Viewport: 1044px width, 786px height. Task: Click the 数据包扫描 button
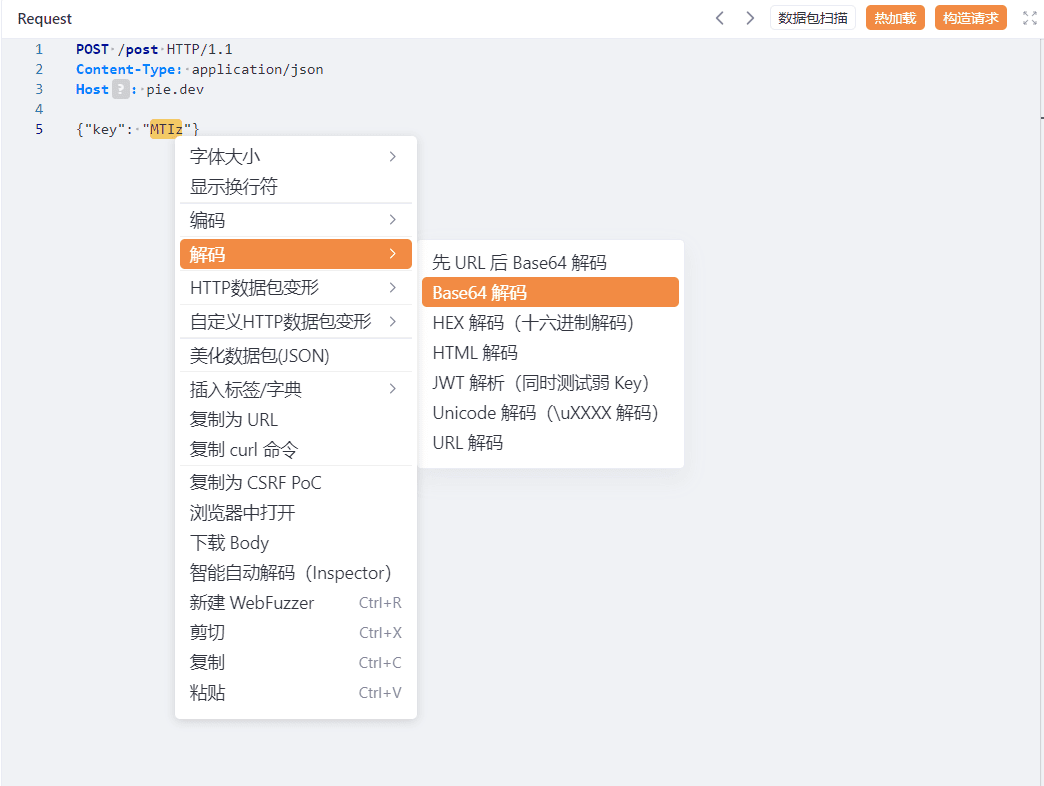812,18
